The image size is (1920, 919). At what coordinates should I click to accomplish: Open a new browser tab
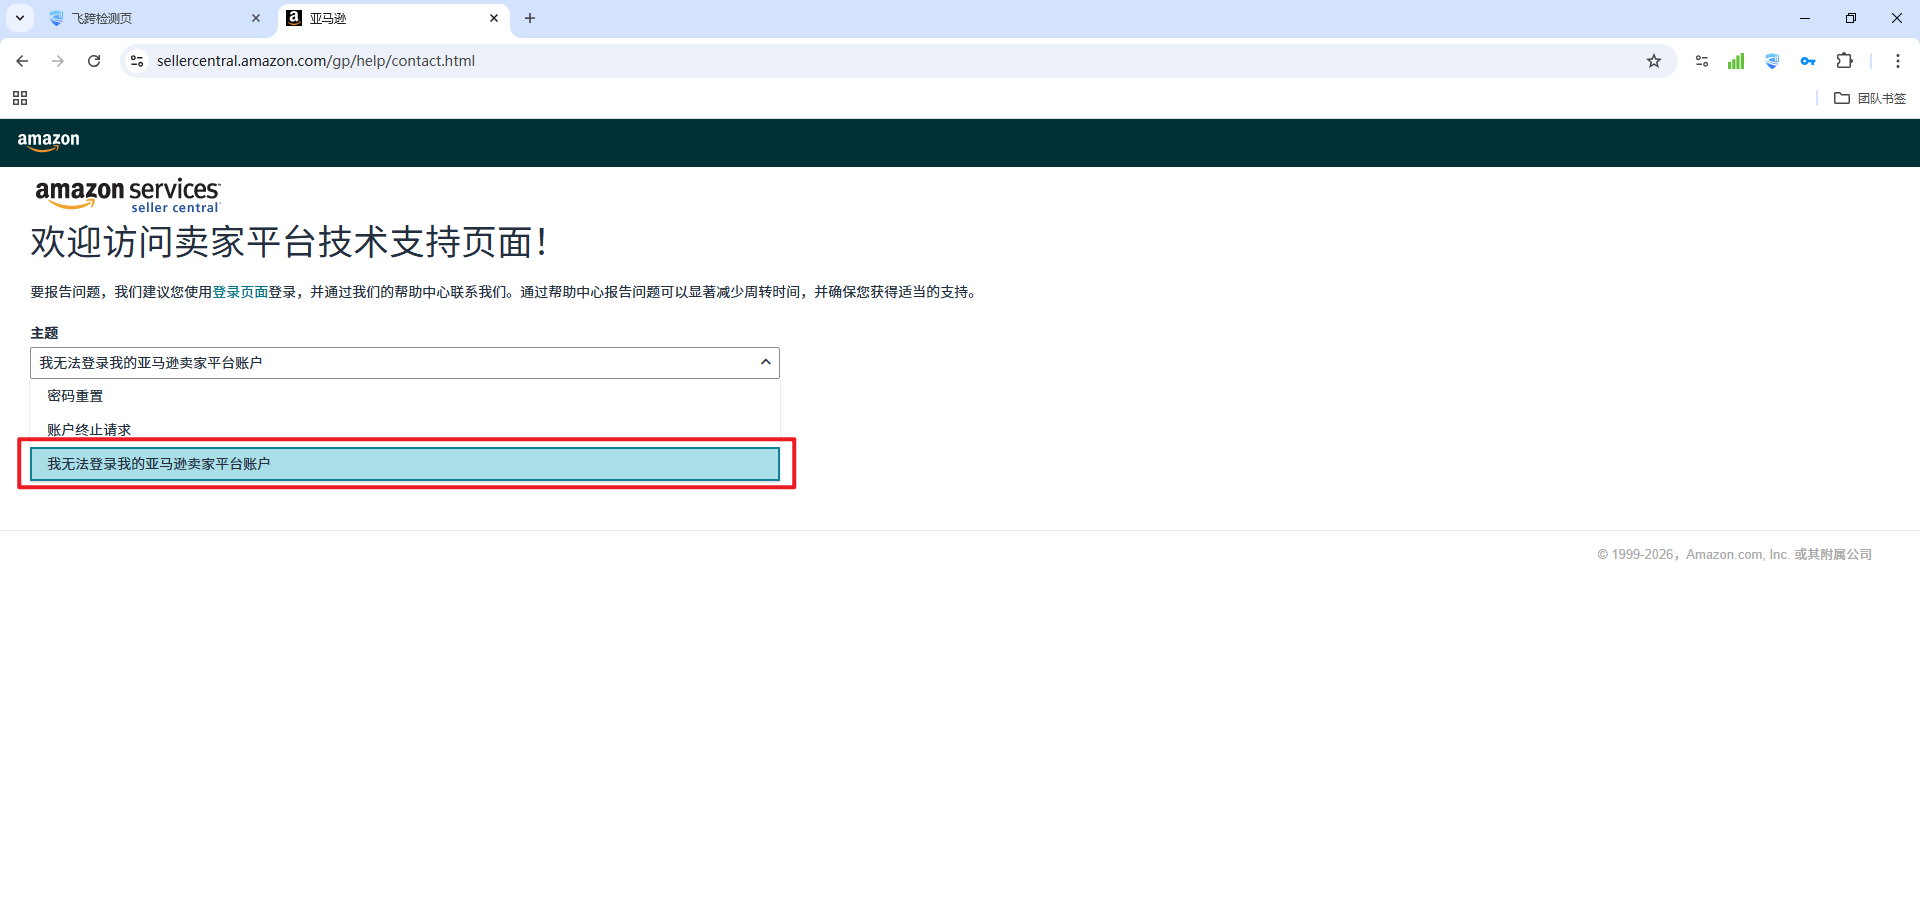pyautogui.click(x=530, y=18)
